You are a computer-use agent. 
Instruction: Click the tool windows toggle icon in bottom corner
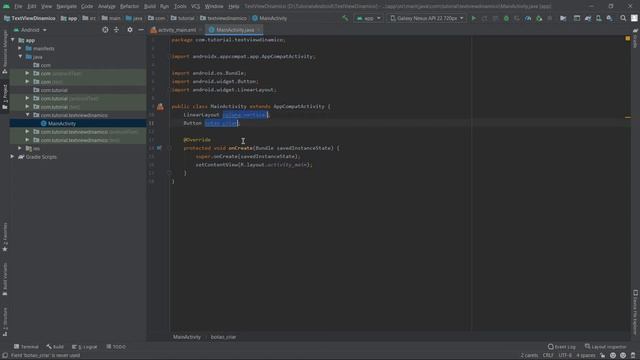(x=5, y=356)
